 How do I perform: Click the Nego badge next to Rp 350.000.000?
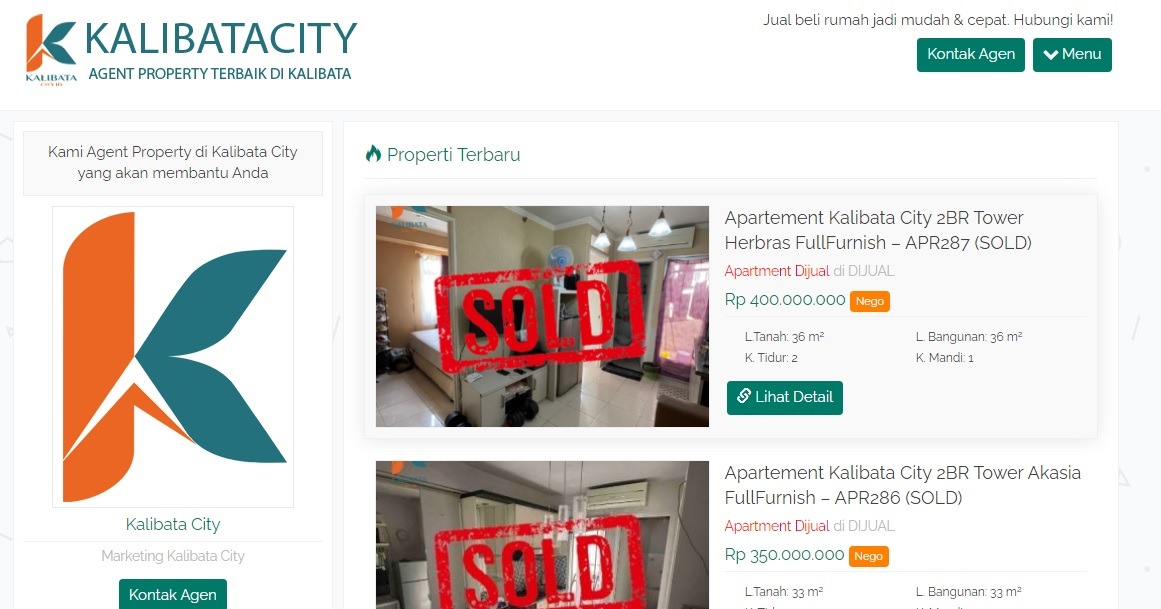[869, 556]
